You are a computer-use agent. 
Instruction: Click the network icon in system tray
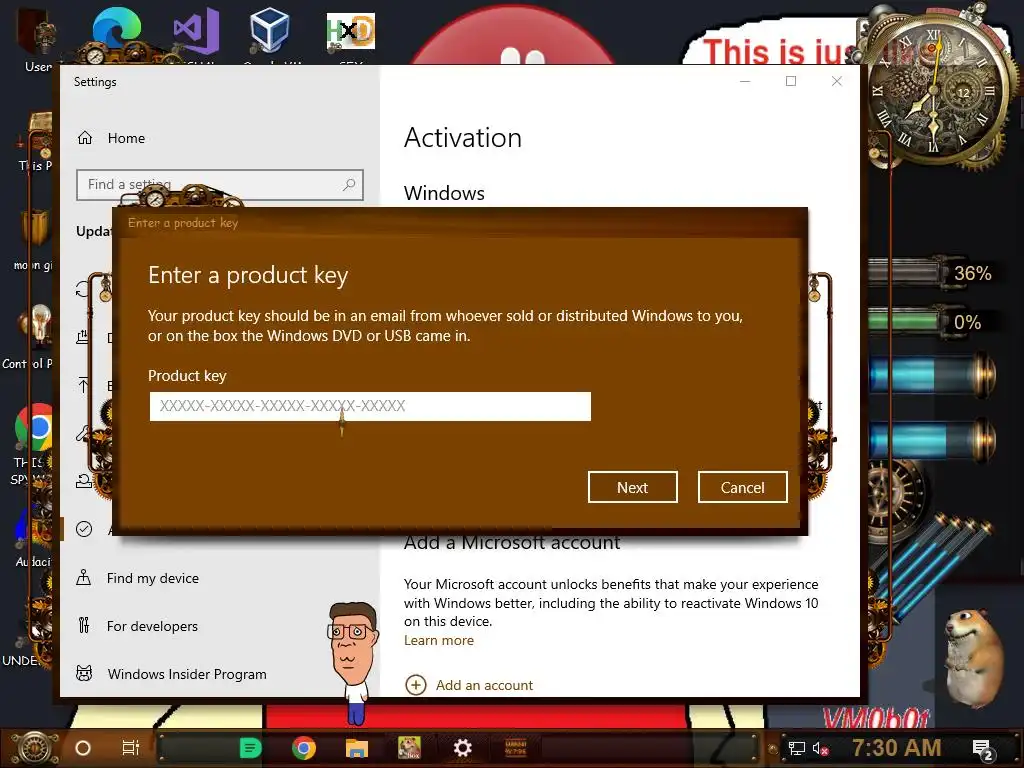(x=797, y=748)
